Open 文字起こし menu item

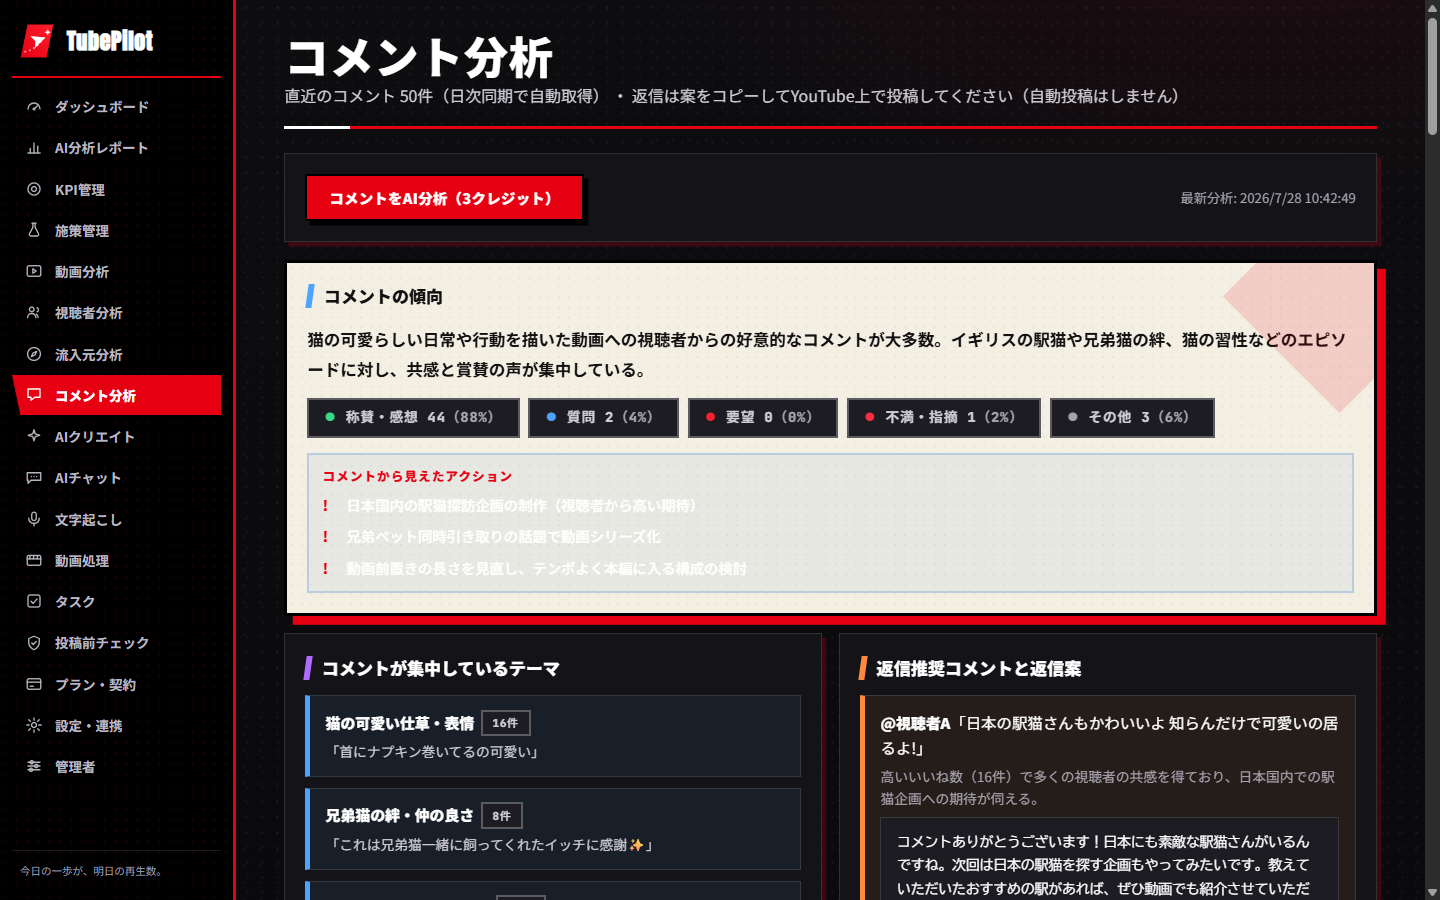coord(117,519)
